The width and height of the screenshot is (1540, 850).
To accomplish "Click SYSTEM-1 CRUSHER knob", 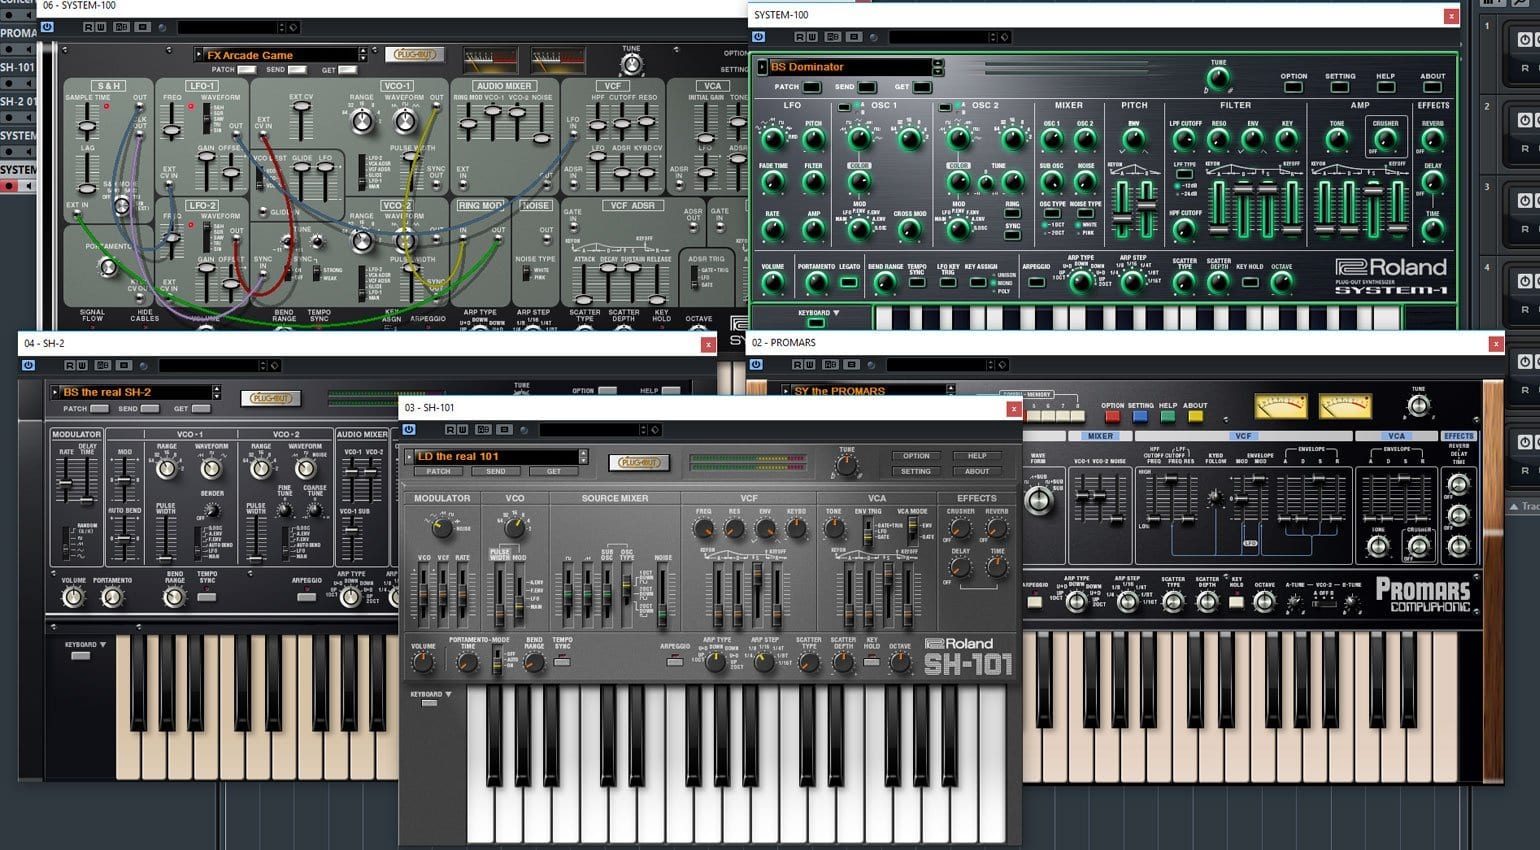I will (1385, 140).
